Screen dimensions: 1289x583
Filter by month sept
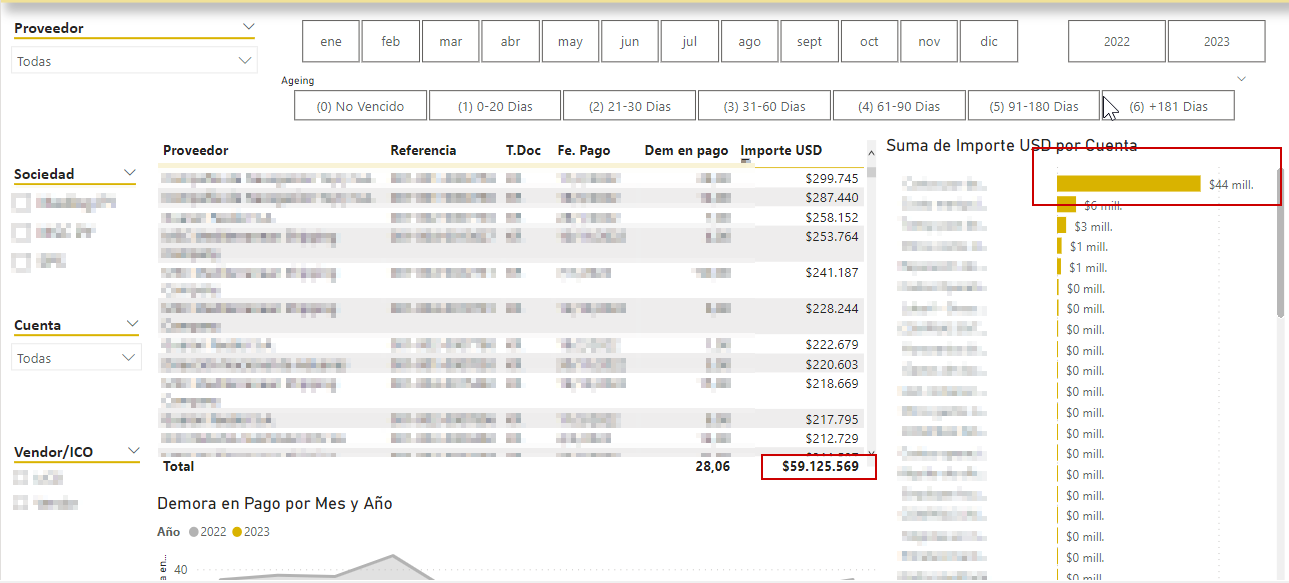pyautogui.click(x=810, y=41)
